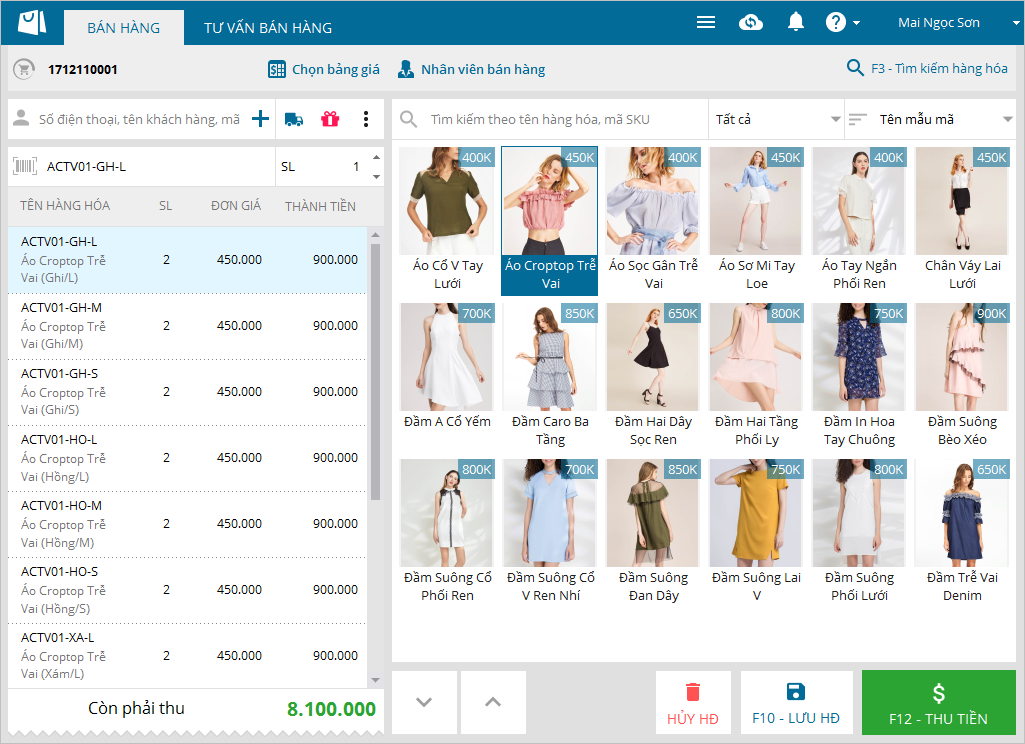This screenshot has width=1025, height=744.
Task: Increase the SL quantity with up arrow
Action: tap(376, 158)
